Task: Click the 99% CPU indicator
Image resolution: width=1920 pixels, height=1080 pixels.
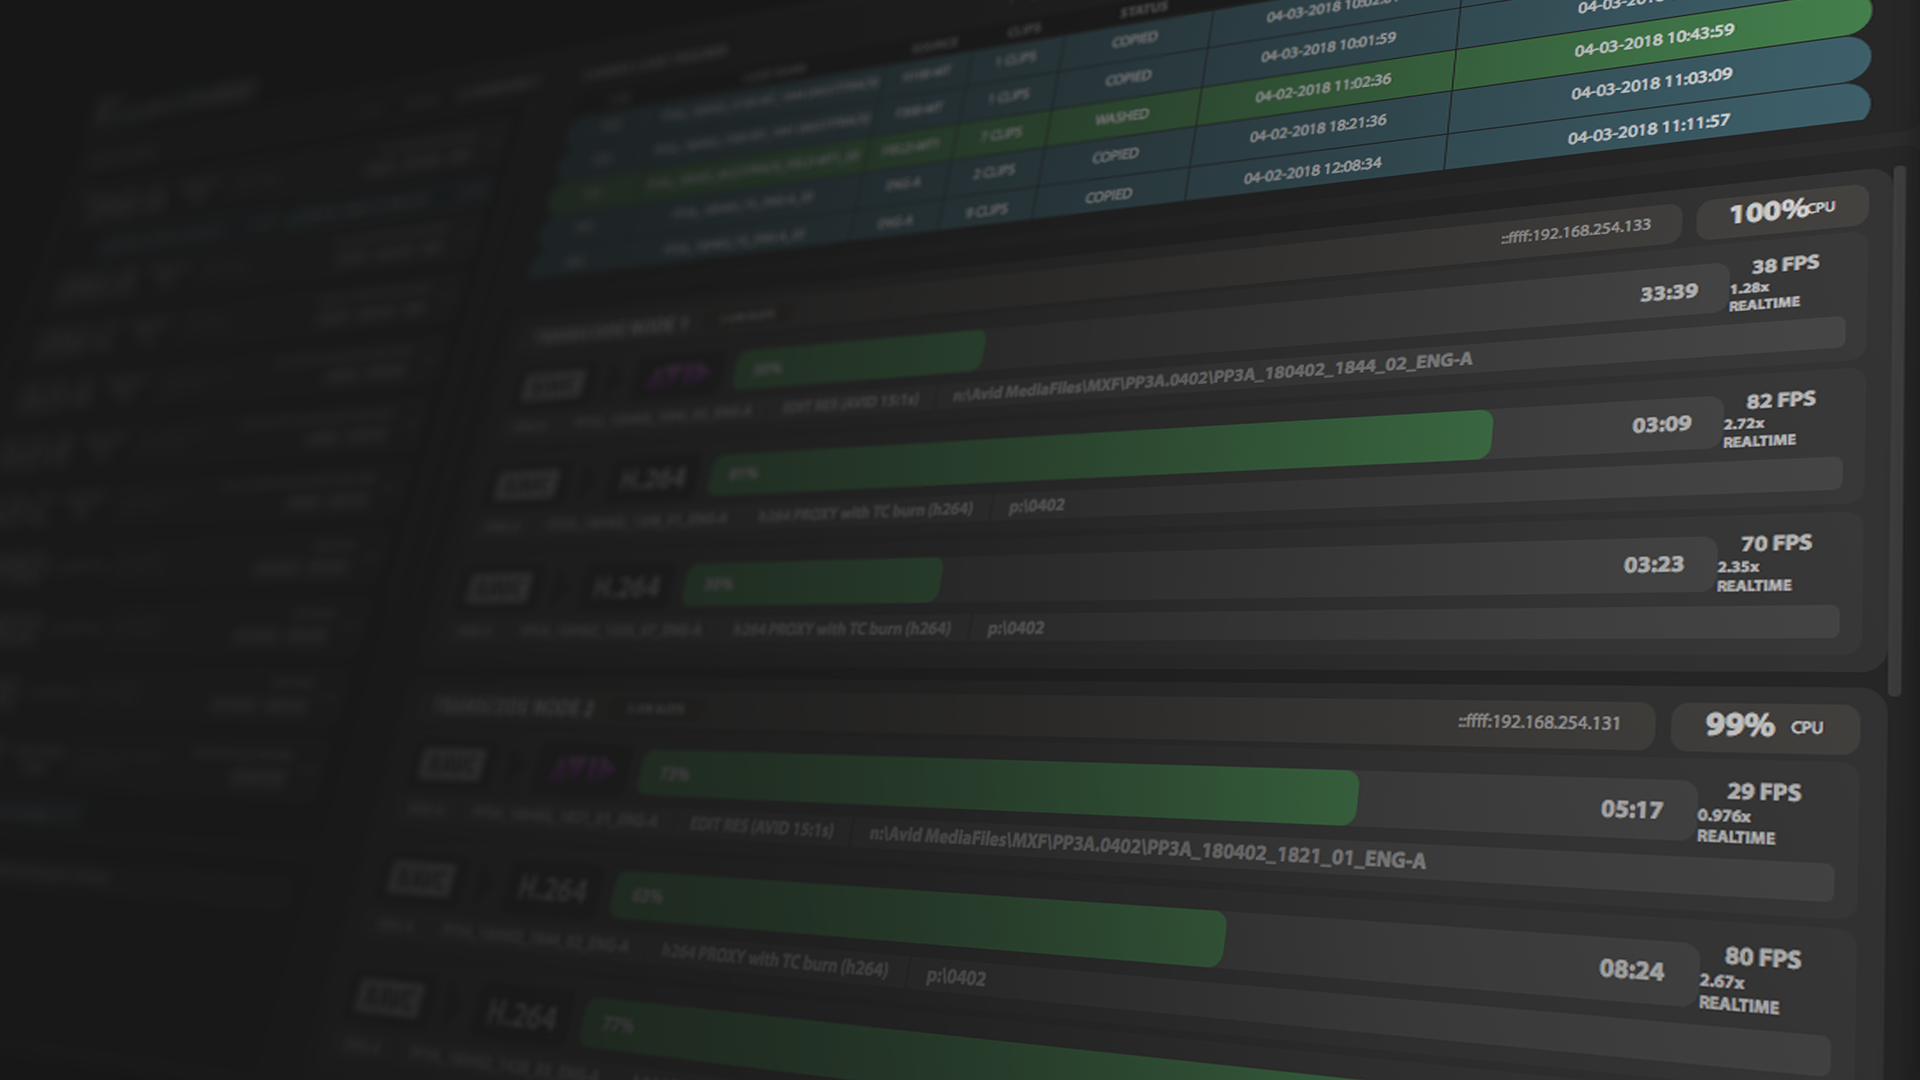Action: tap(1765, 726)
